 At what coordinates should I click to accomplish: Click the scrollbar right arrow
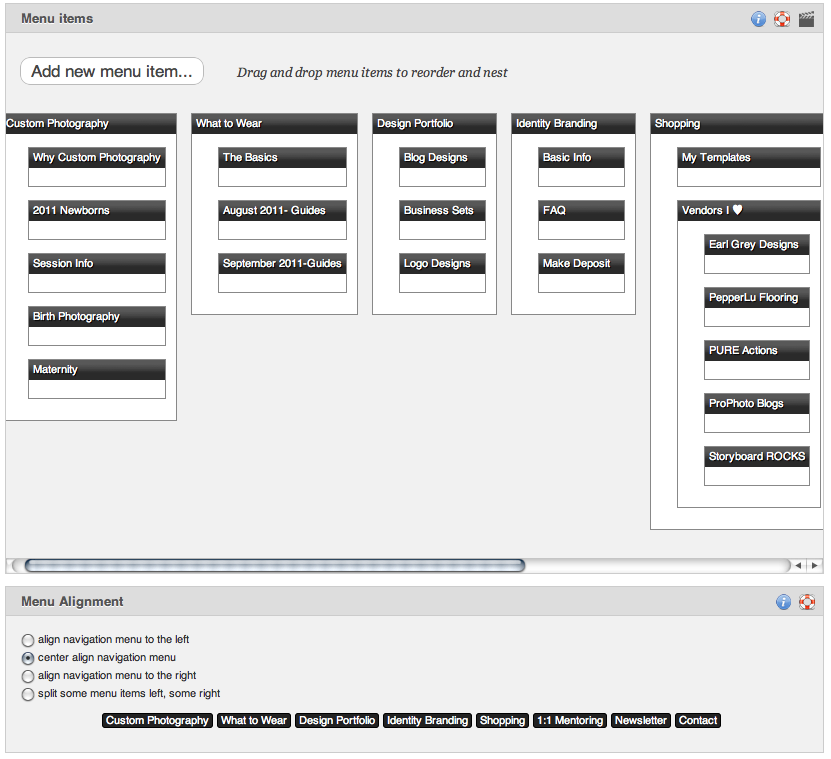[x=815, y=566]
